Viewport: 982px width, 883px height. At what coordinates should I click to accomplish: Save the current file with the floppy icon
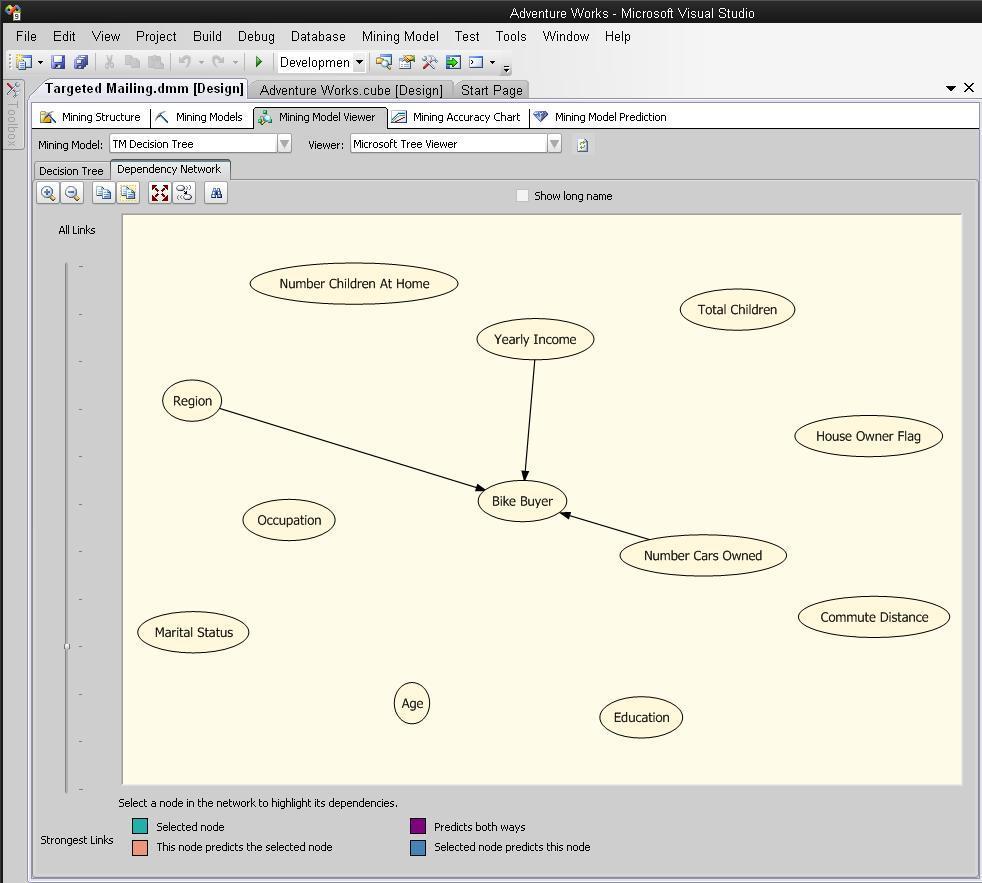point(58,62)
